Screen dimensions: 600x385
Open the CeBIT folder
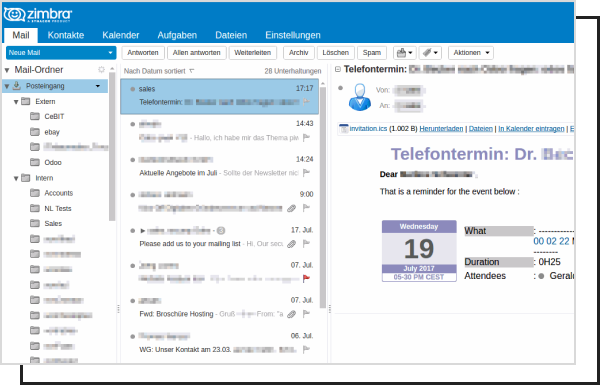(54, 116)
